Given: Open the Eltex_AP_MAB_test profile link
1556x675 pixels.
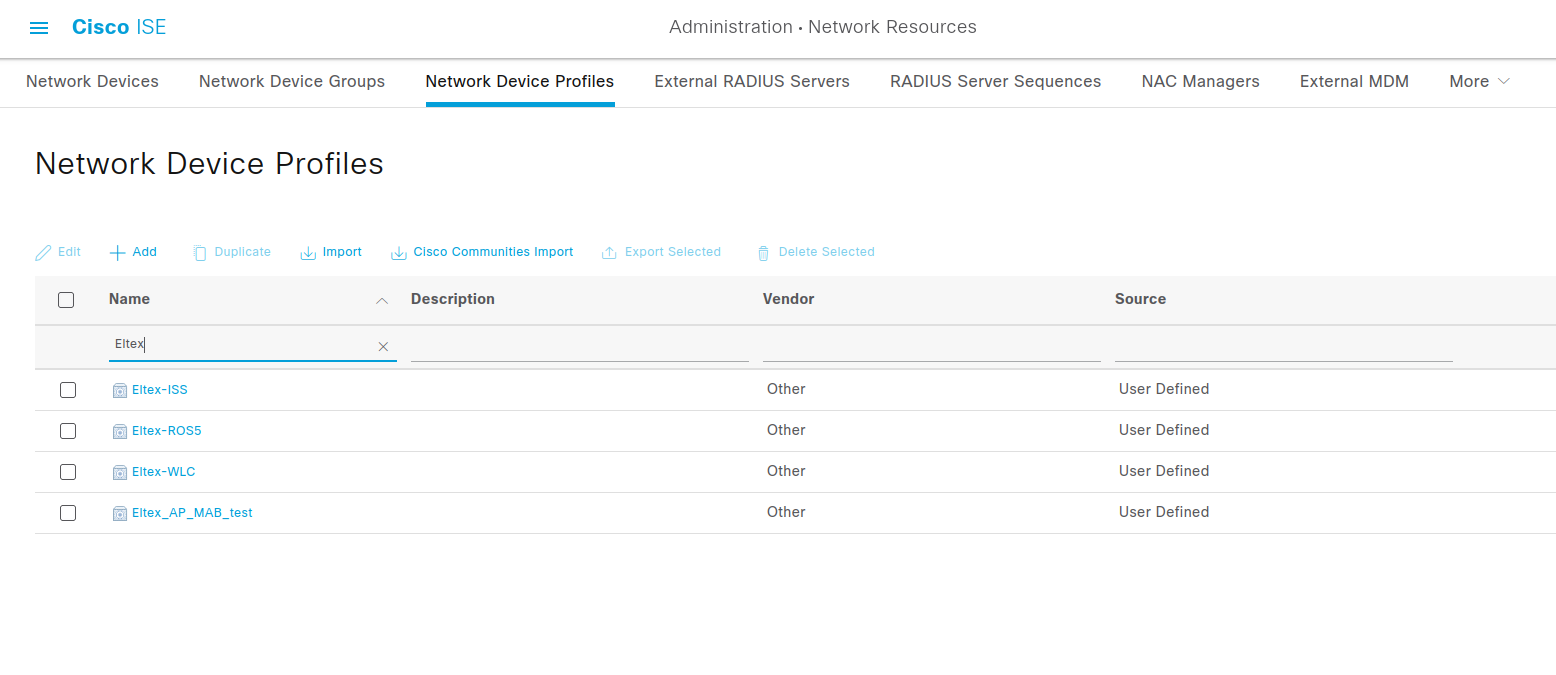Looking at the screenshot, I should coord(192,513).
